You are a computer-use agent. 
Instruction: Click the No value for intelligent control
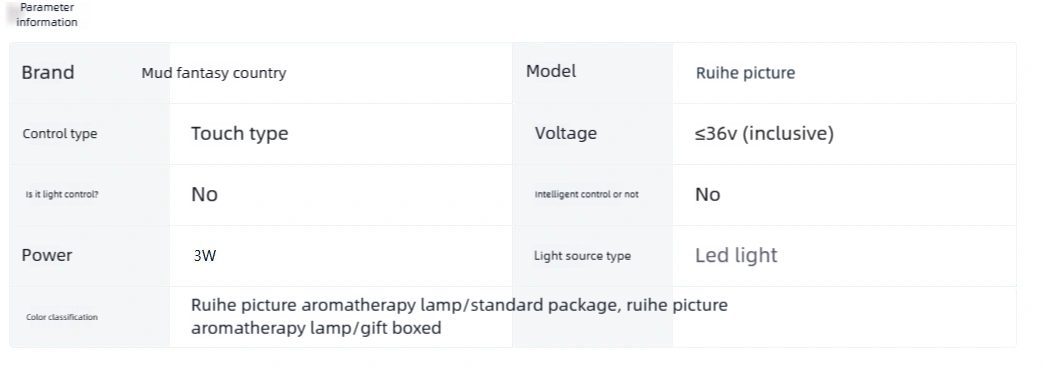point(708,194)
